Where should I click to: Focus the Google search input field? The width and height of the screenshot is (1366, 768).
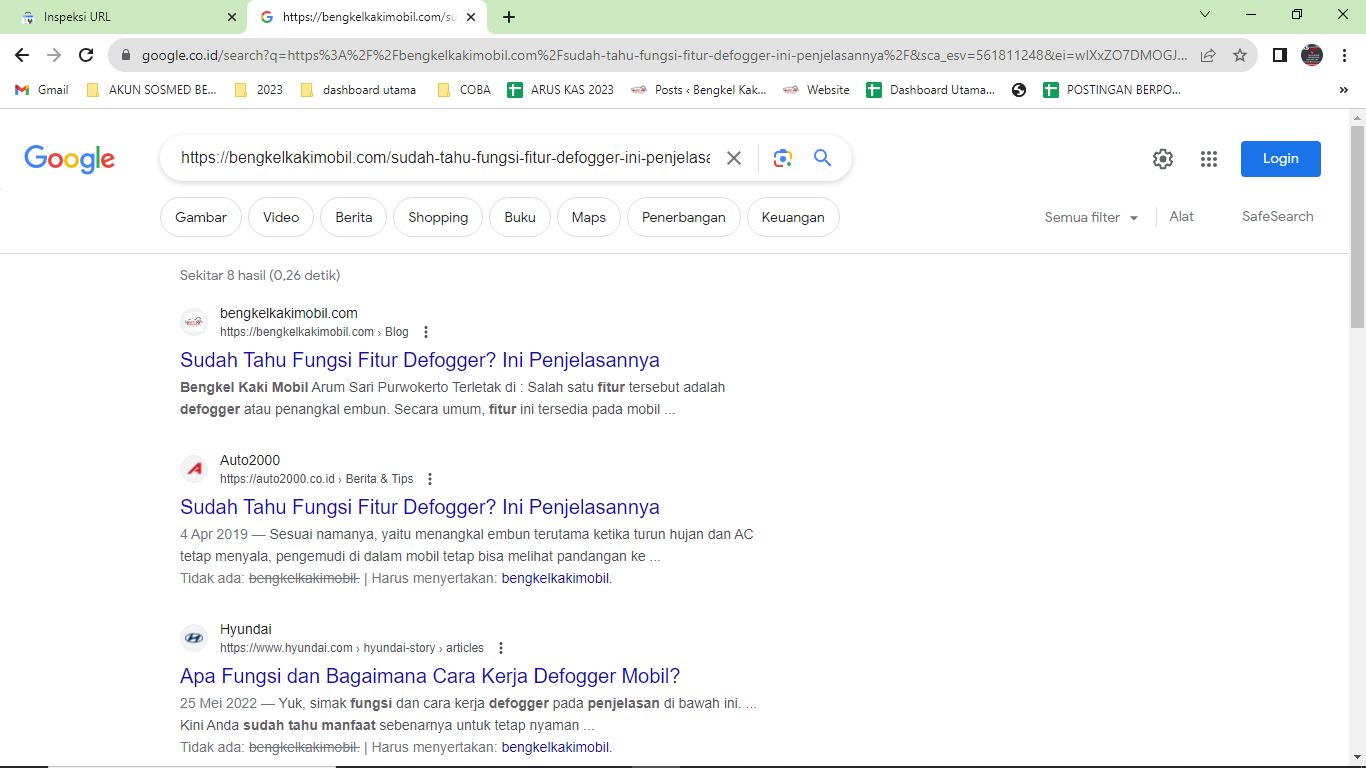pos(446,158)
